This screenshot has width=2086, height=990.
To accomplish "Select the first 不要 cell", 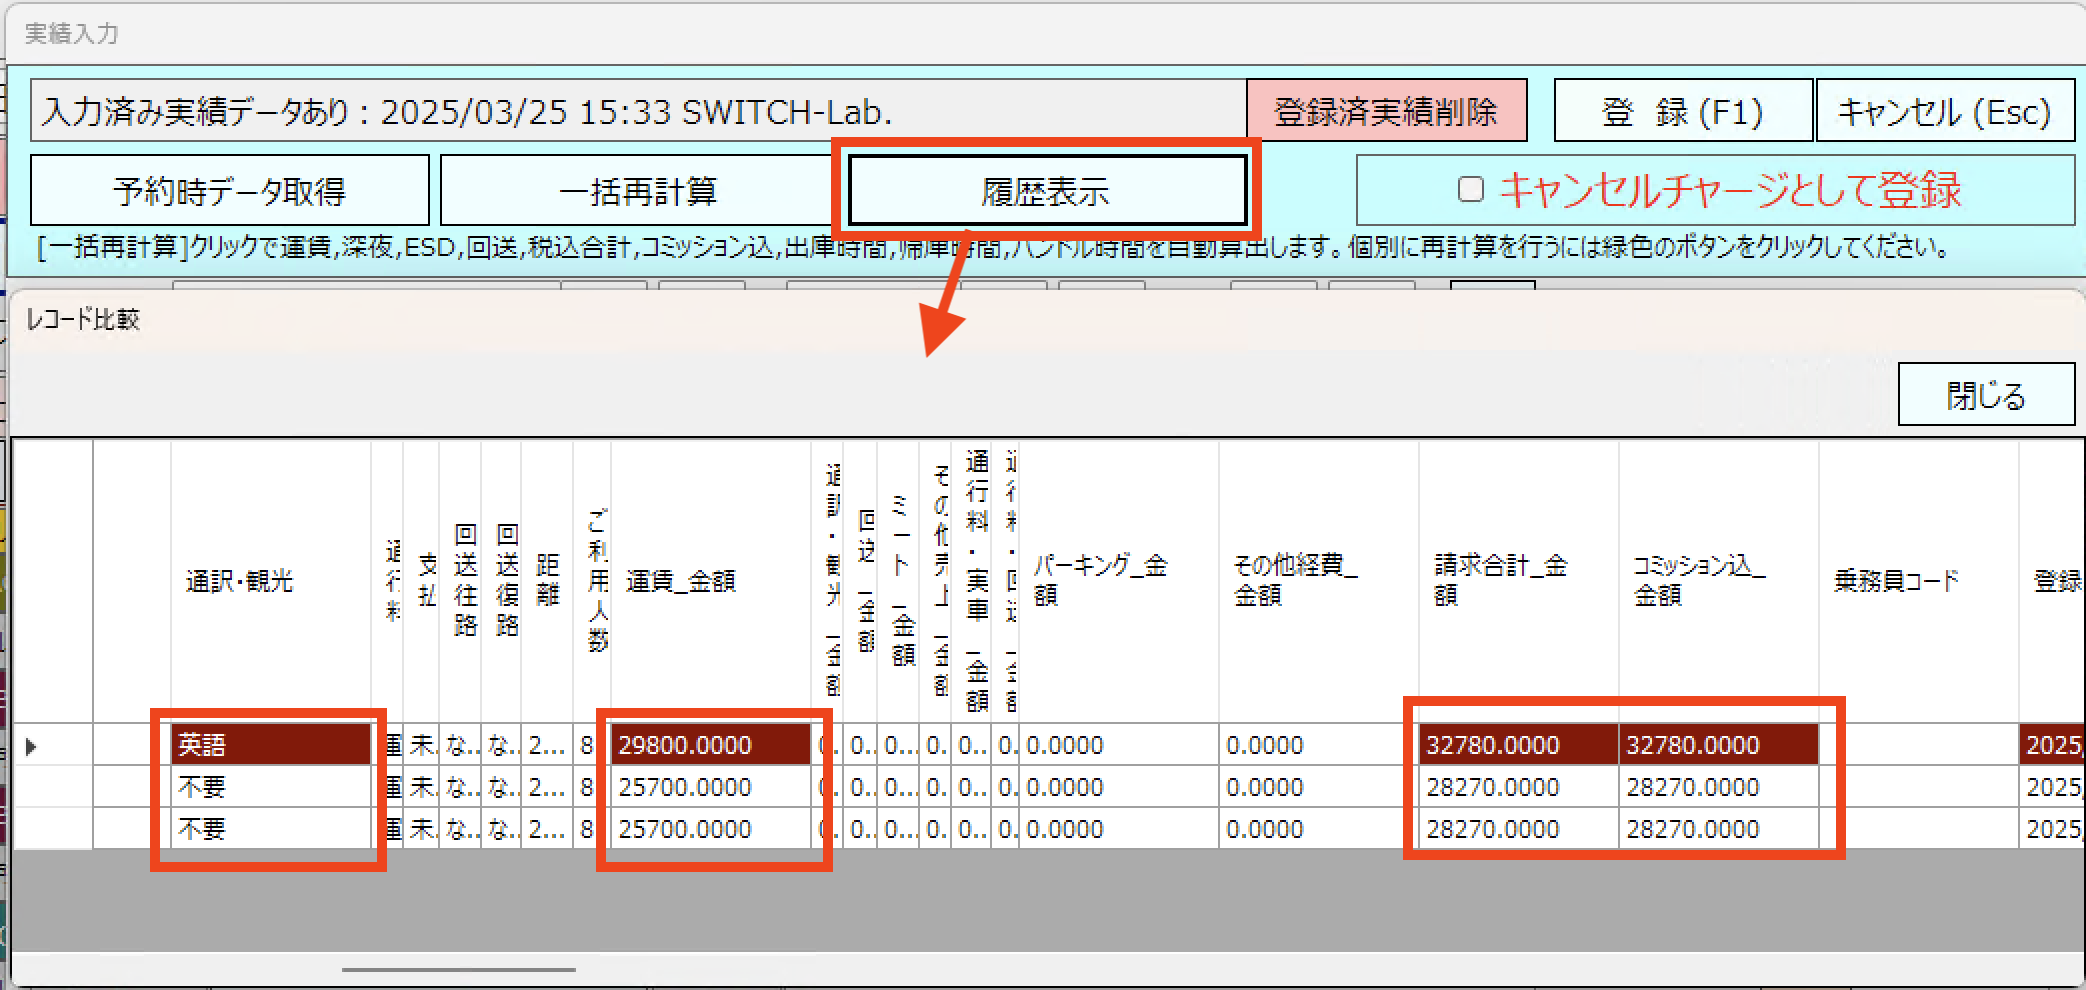I will (x=270, y=786).
